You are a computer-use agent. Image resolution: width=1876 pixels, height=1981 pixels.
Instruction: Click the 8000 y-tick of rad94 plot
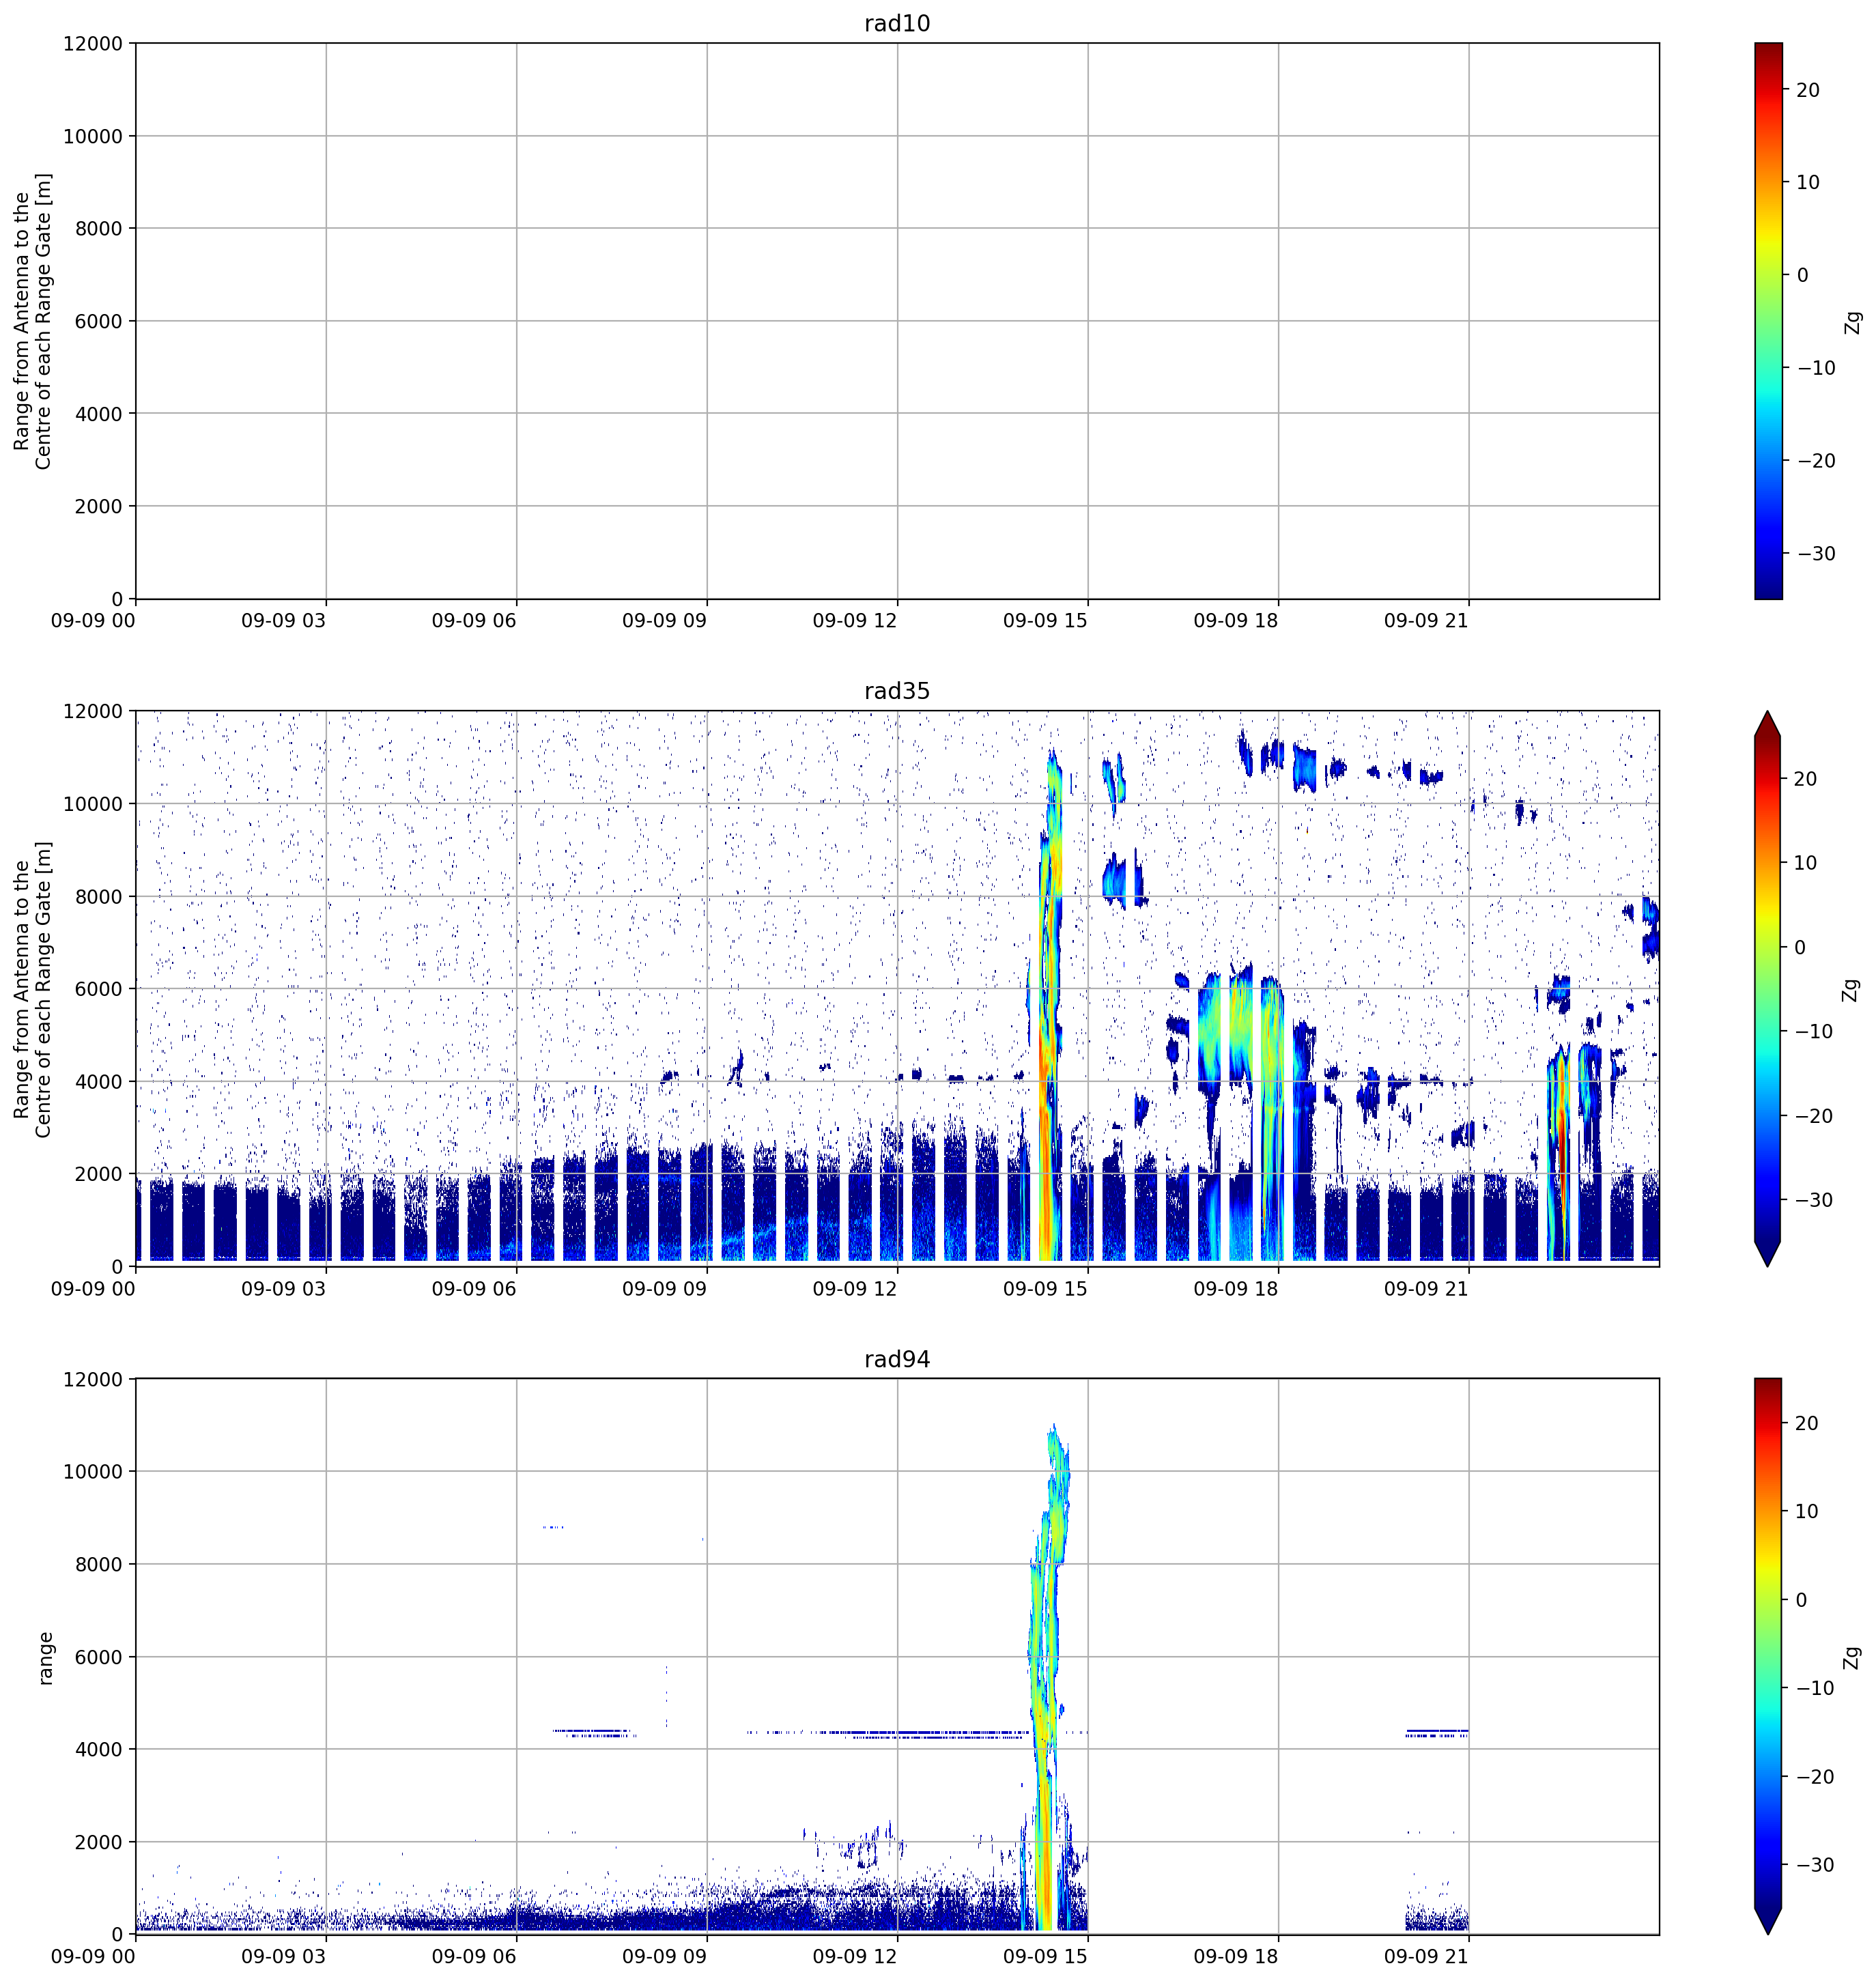coord(99,1565)
